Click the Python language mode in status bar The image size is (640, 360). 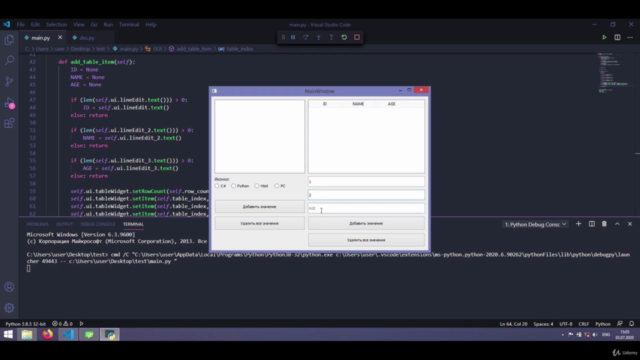(x=603, y=324)
